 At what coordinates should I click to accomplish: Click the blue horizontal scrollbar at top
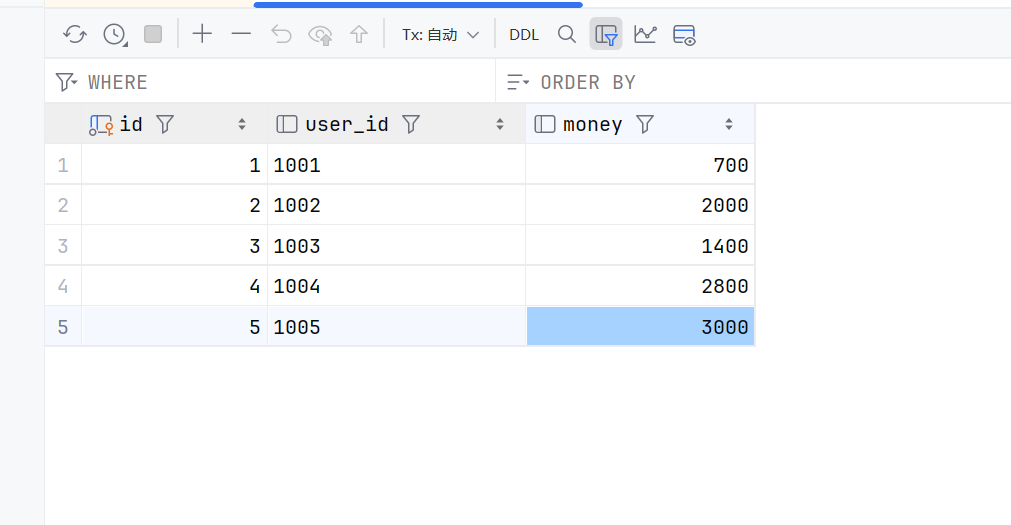click(418, 5)
